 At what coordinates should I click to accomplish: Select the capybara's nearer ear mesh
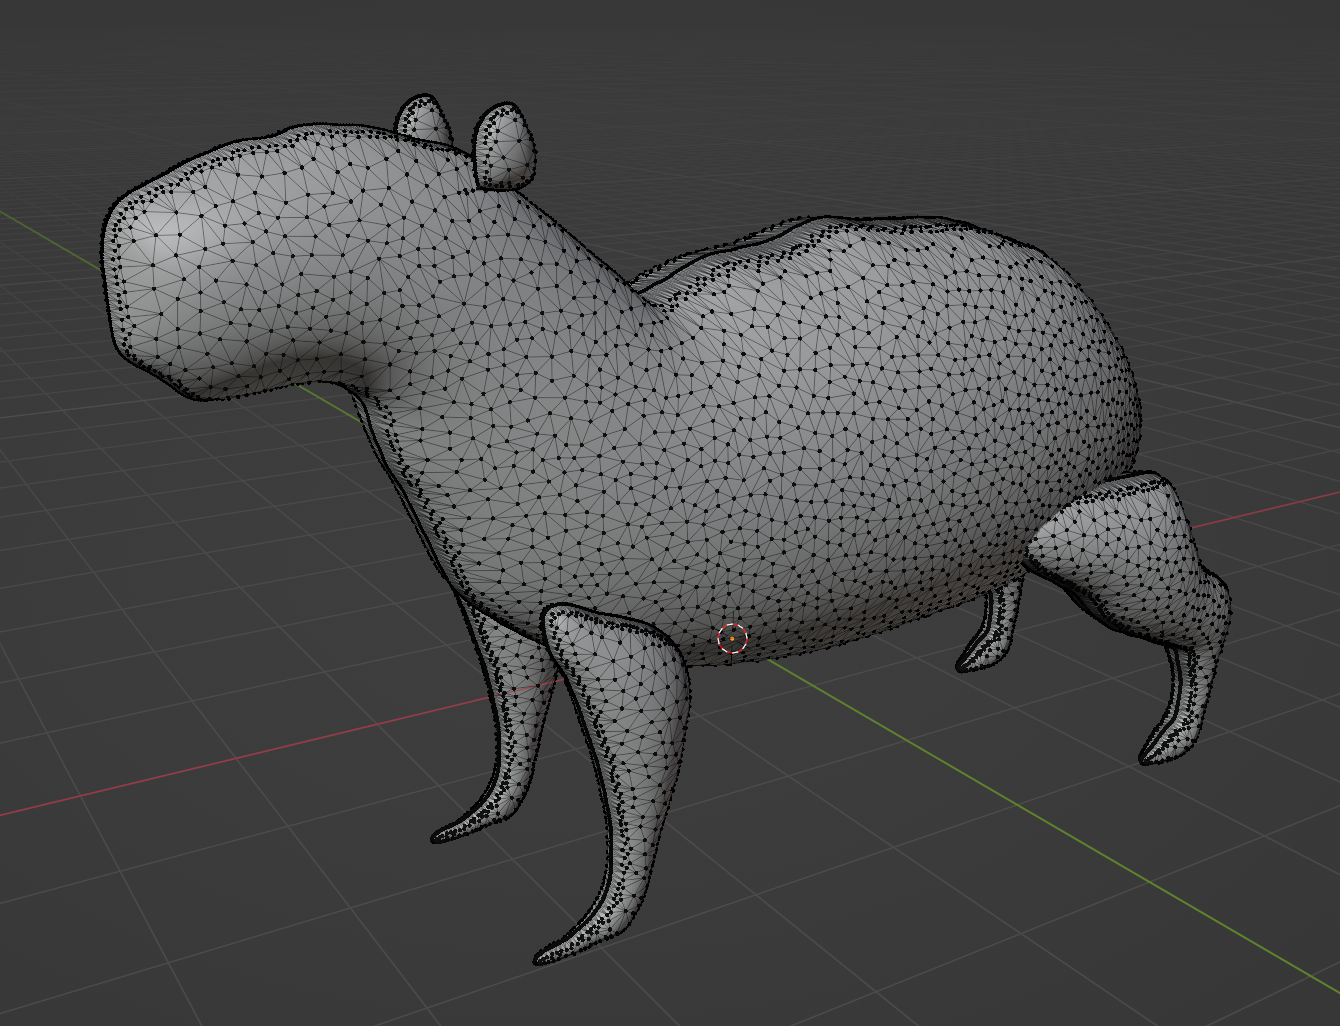(x=507, y=146)
